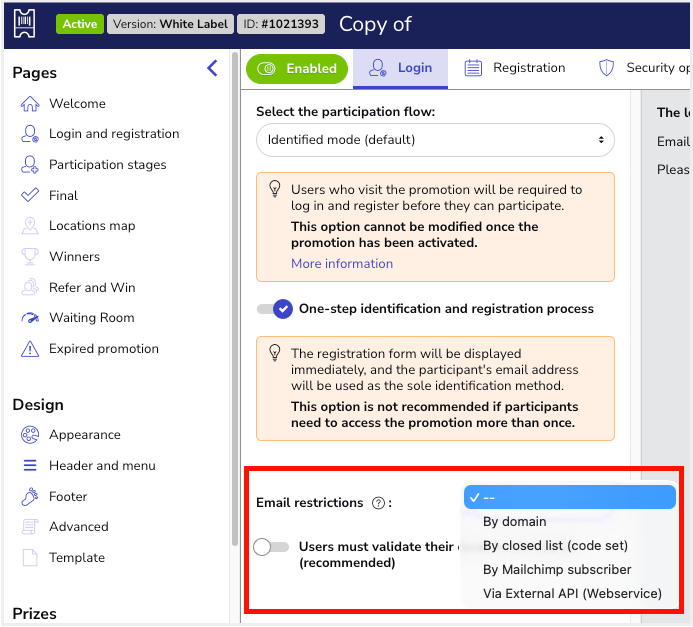Click the Active status badge
The height and width of the screenshot is (627, 693).
[x=80, y=24]
